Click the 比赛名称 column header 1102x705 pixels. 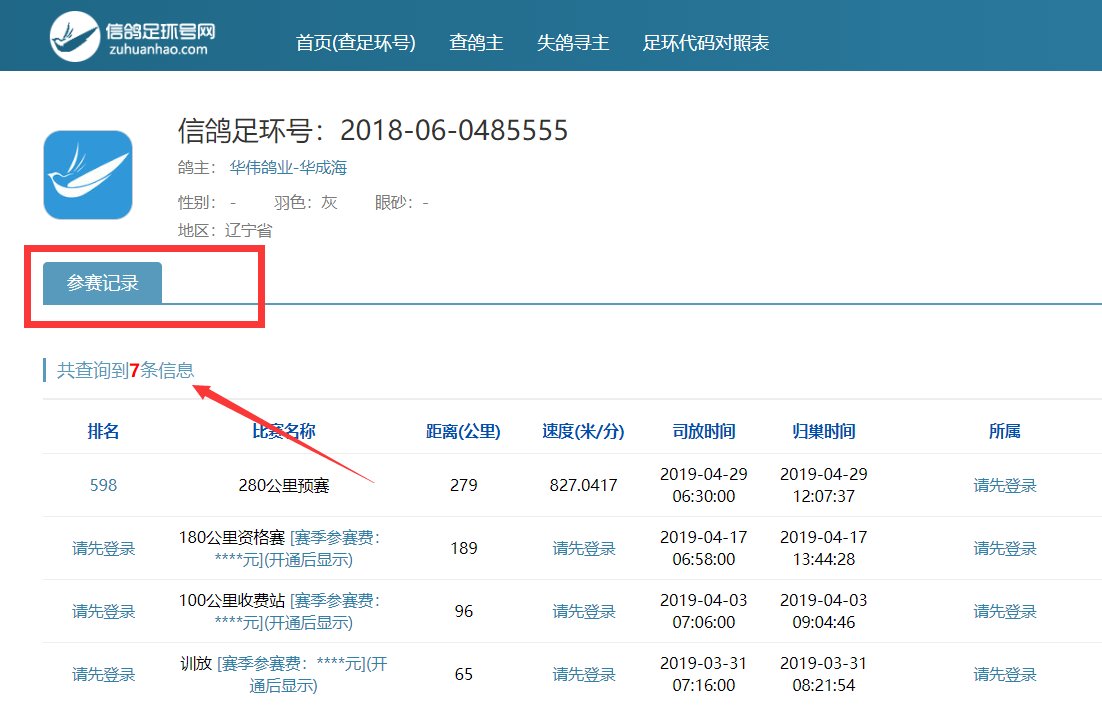(x=283, y=430)
